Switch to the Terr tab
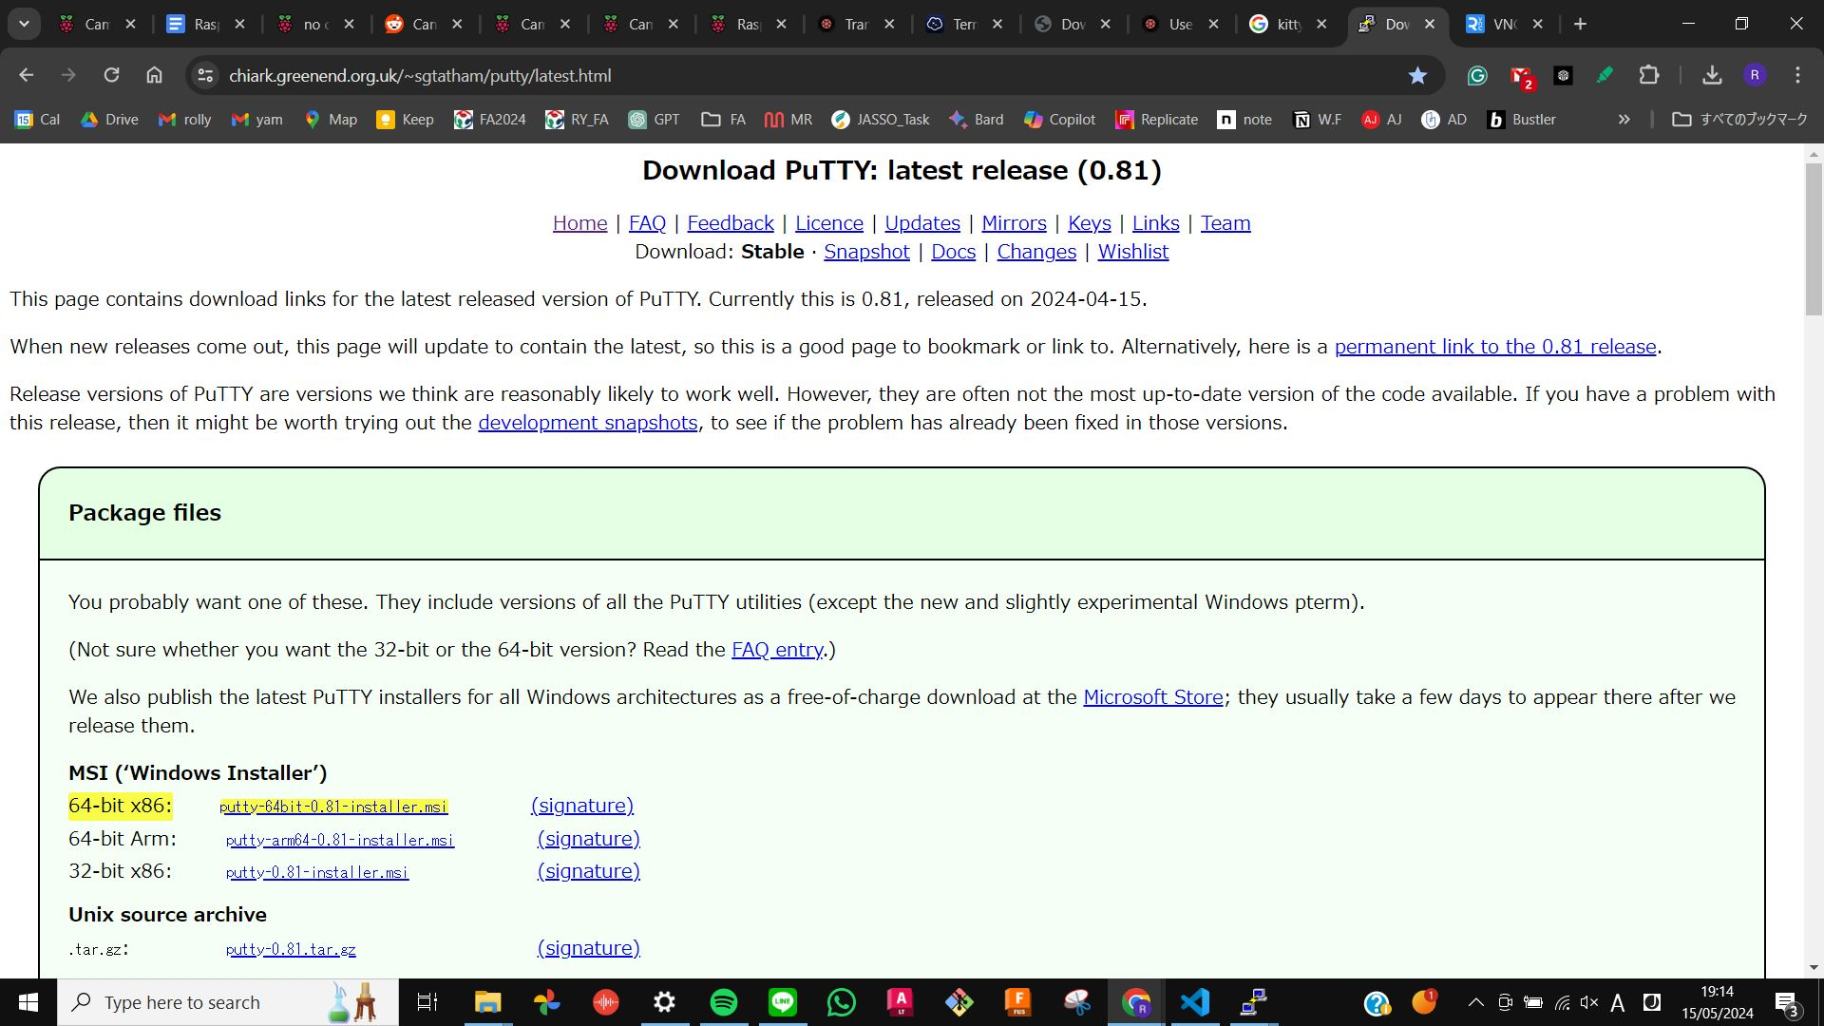 [x=951, y=24]
